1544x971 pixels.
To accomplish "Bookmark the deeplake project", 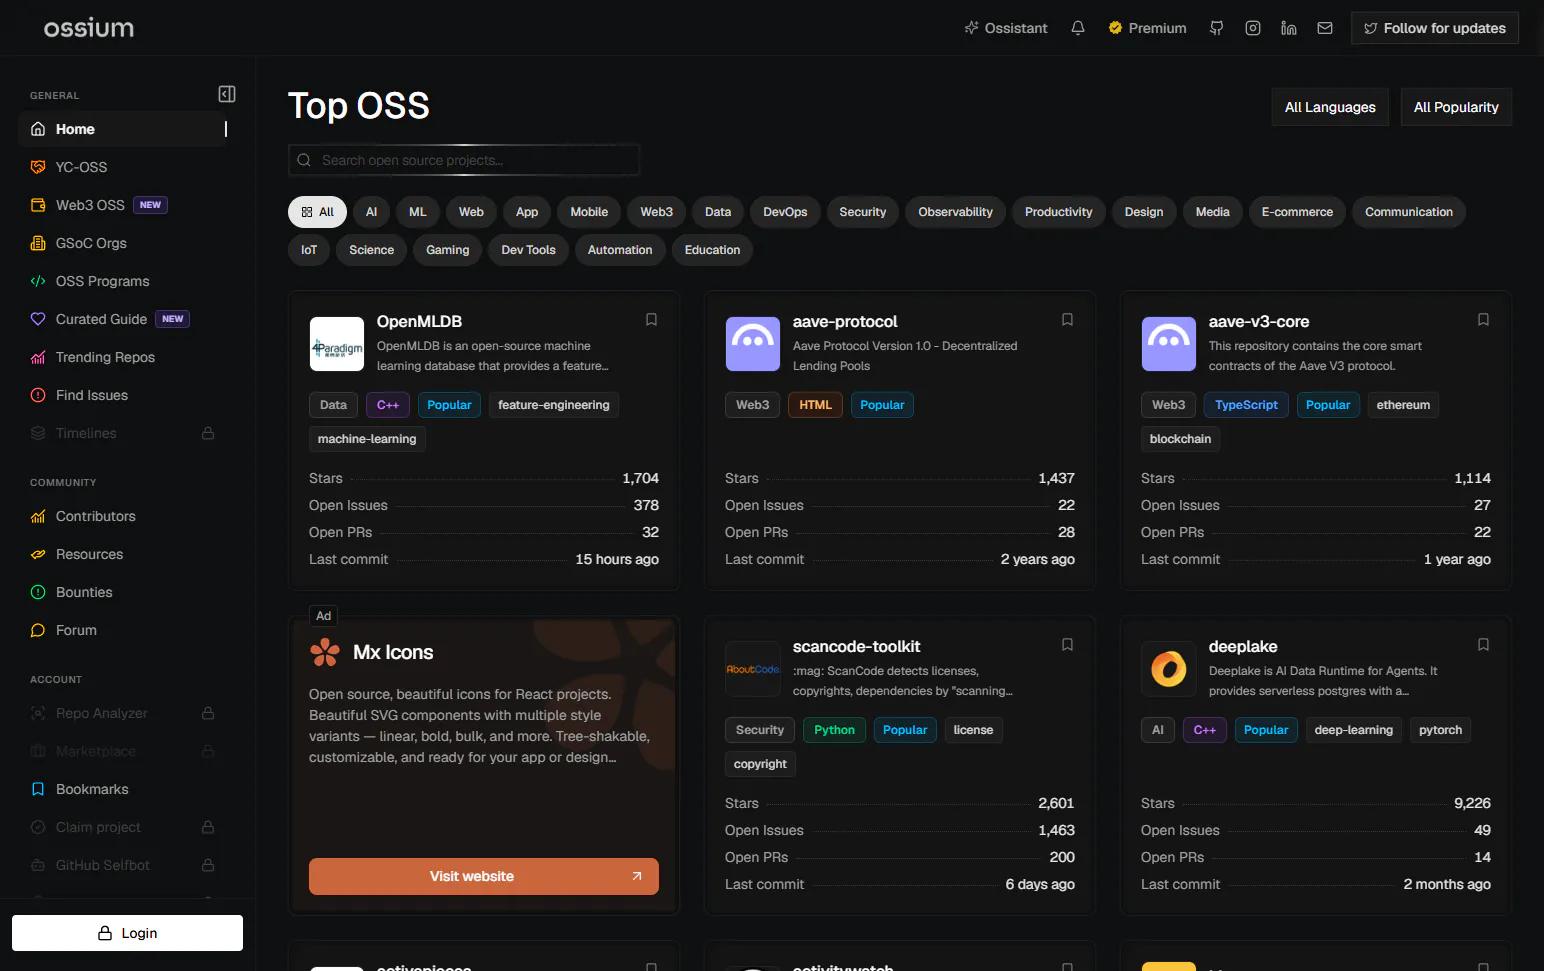I will [x=1483, y=645].
